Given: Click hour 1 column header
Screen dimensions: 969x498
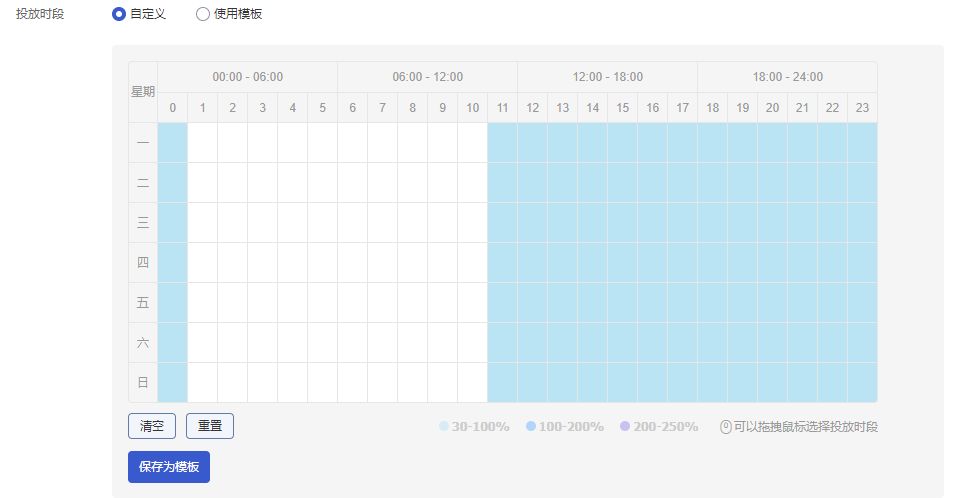Looking at the screenshot, I should [203, 108].
